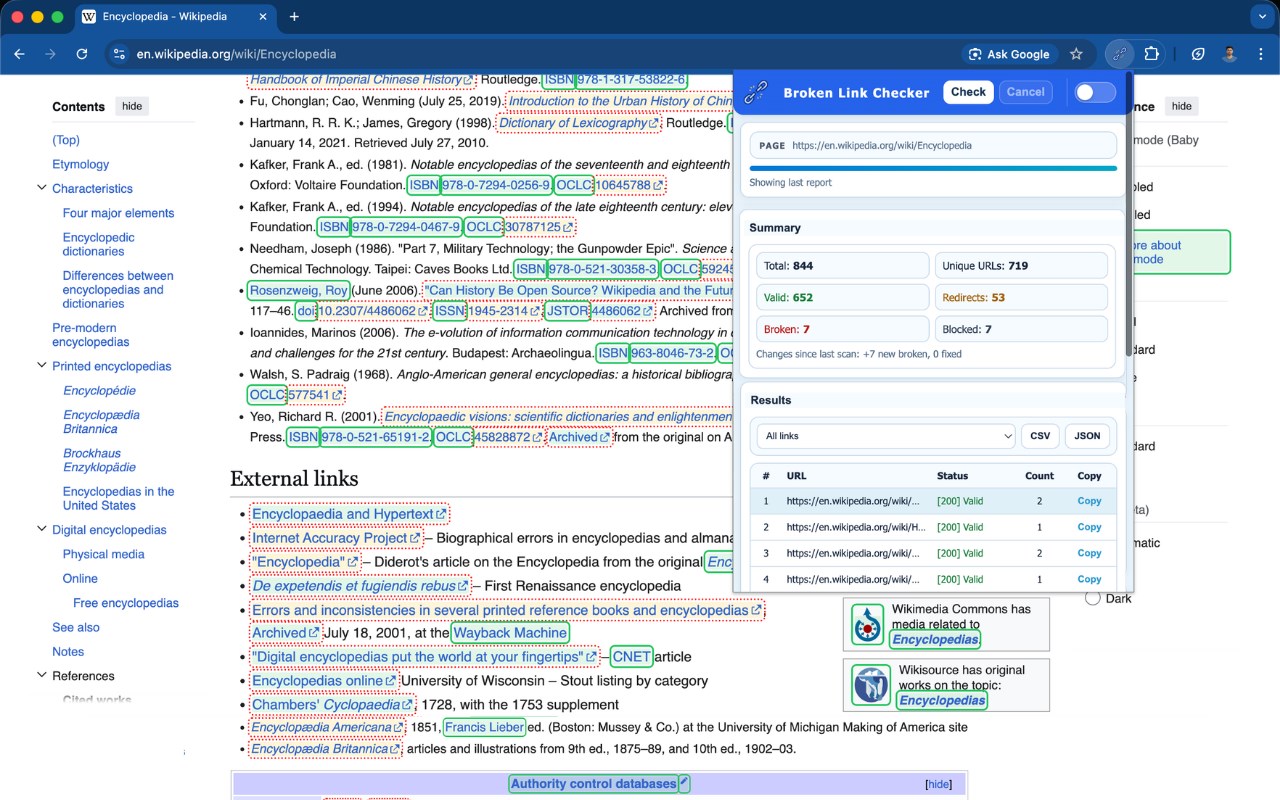Reload the page with the refresh icon
The image size is (1280, 800).
(x=82, y=54)
